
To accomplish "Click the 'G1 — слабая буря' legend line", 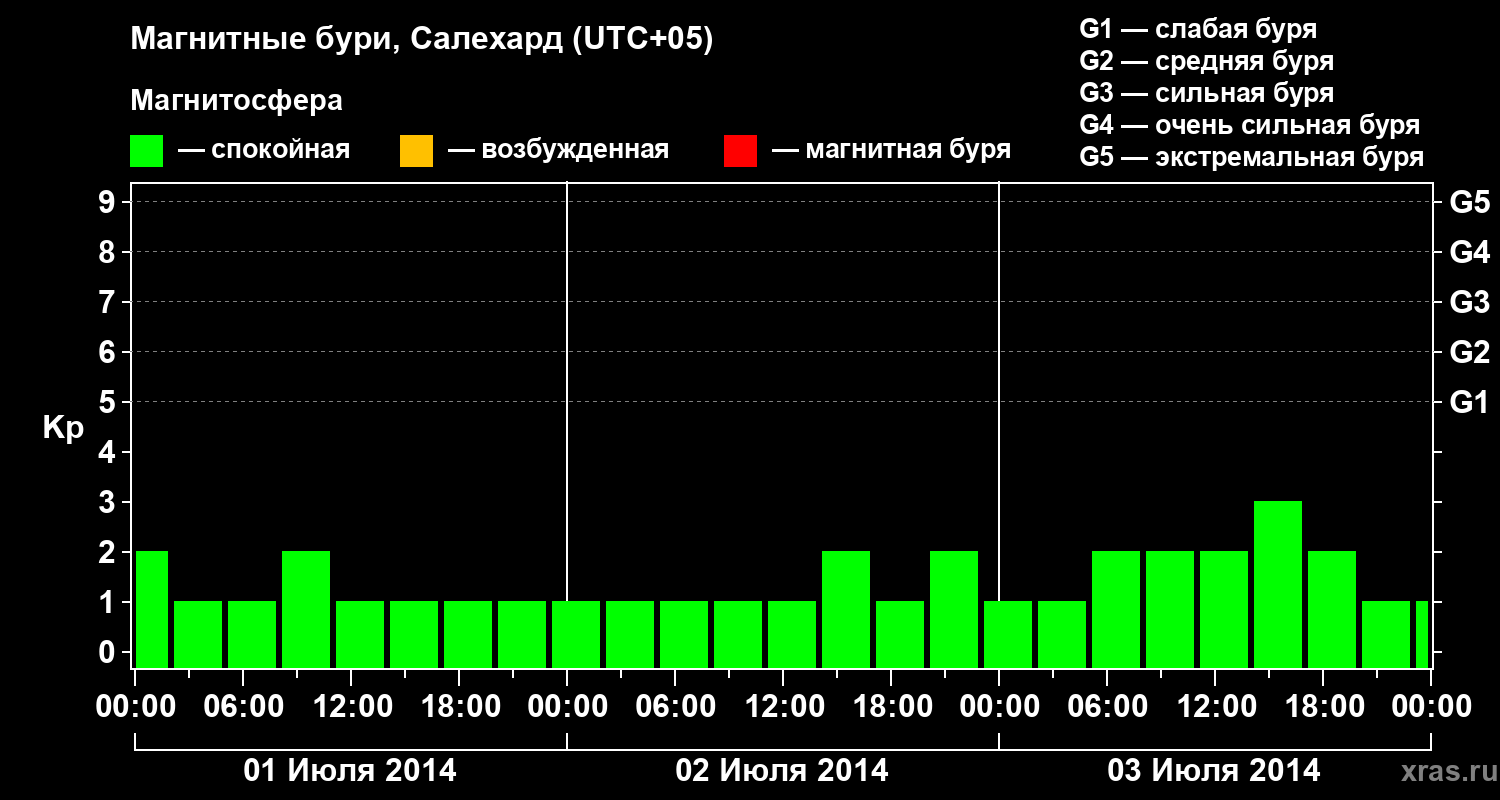I will click(1198, 29).
